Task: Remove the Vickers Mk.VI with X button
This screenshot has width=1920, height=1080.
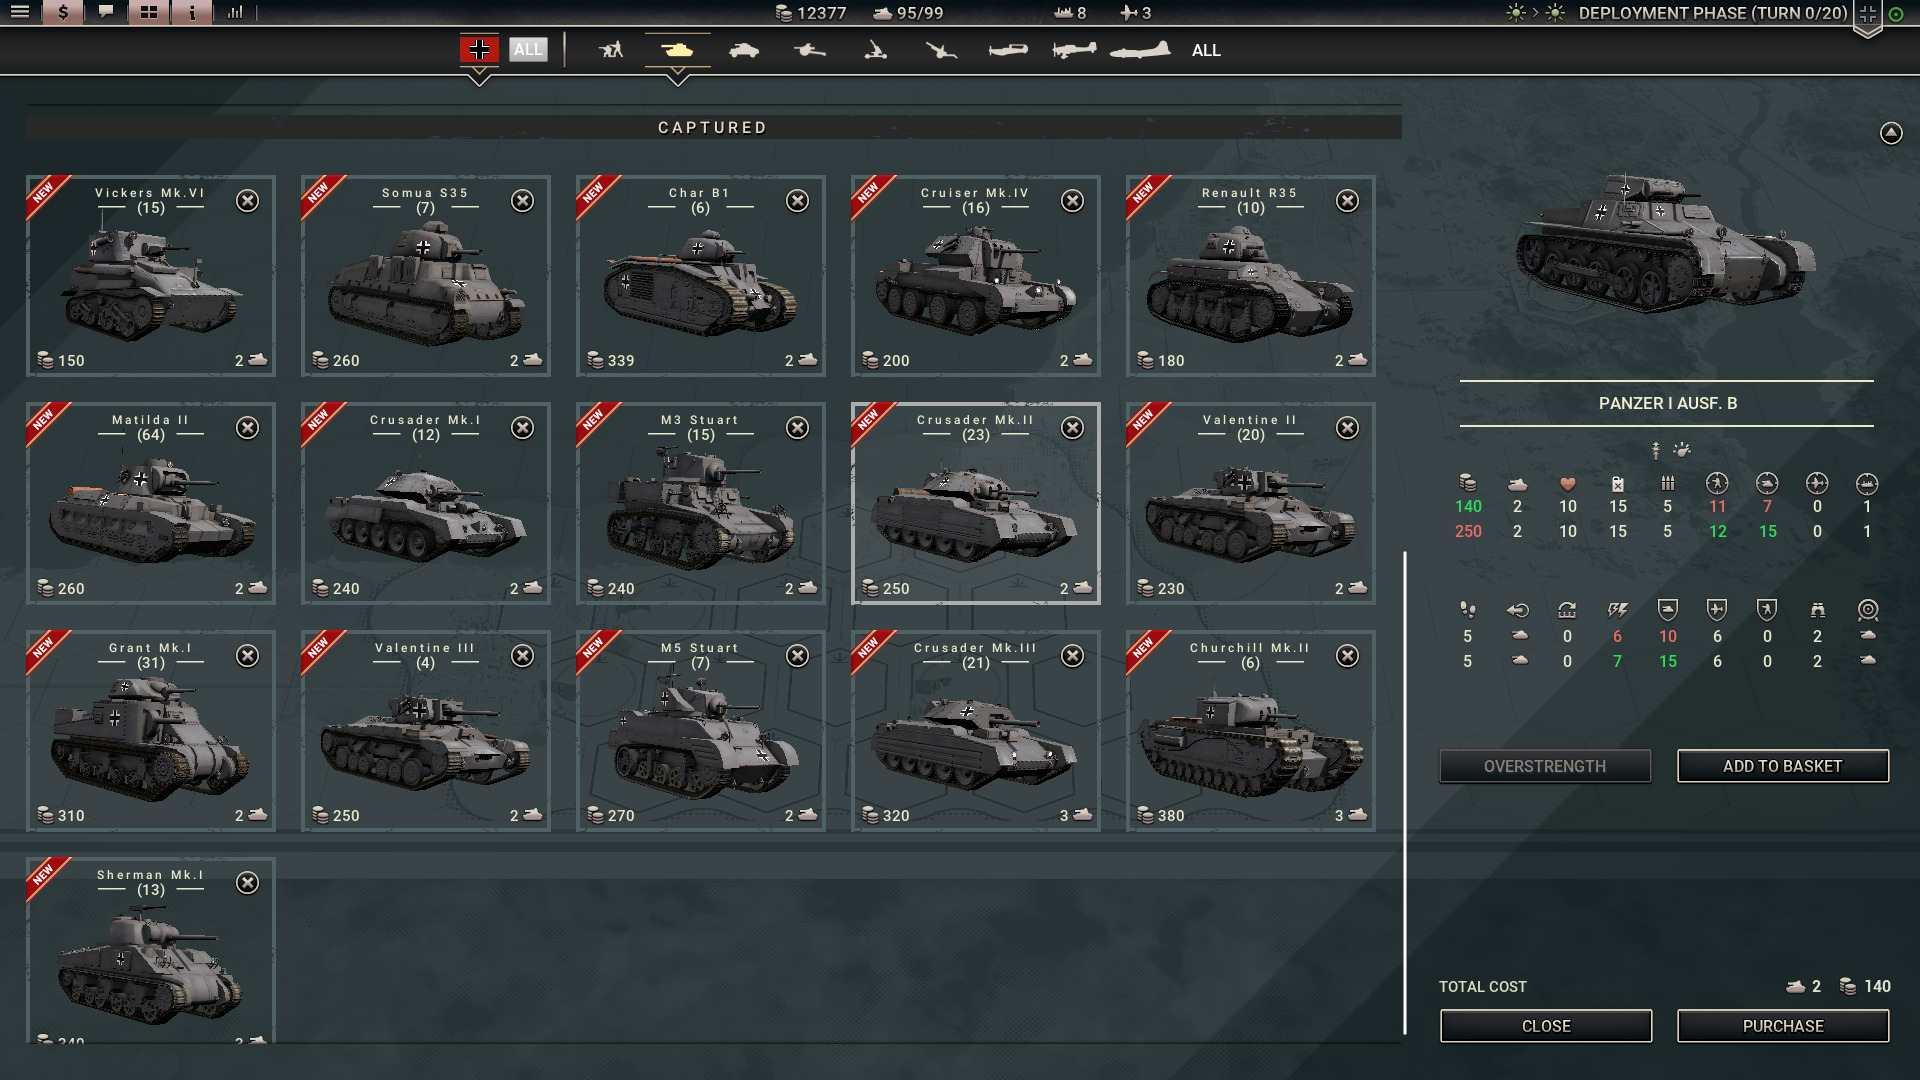Action: click(x=247, y=201)
